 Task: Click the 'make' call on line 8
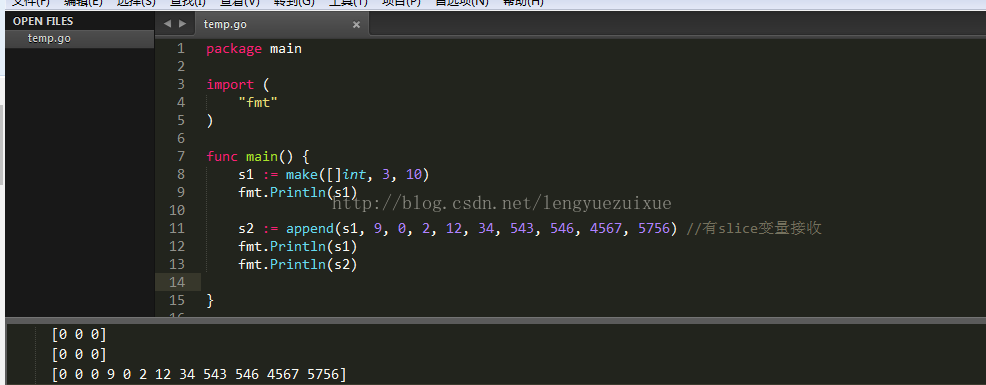tap(302, 174)
